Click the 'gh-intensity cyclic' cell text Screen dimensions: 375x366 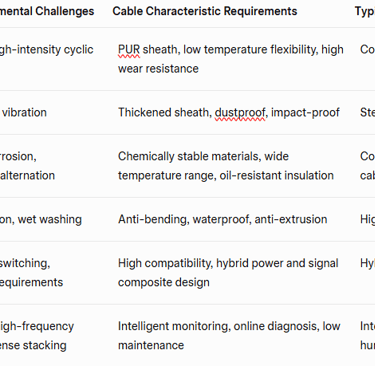click(47, 50)
